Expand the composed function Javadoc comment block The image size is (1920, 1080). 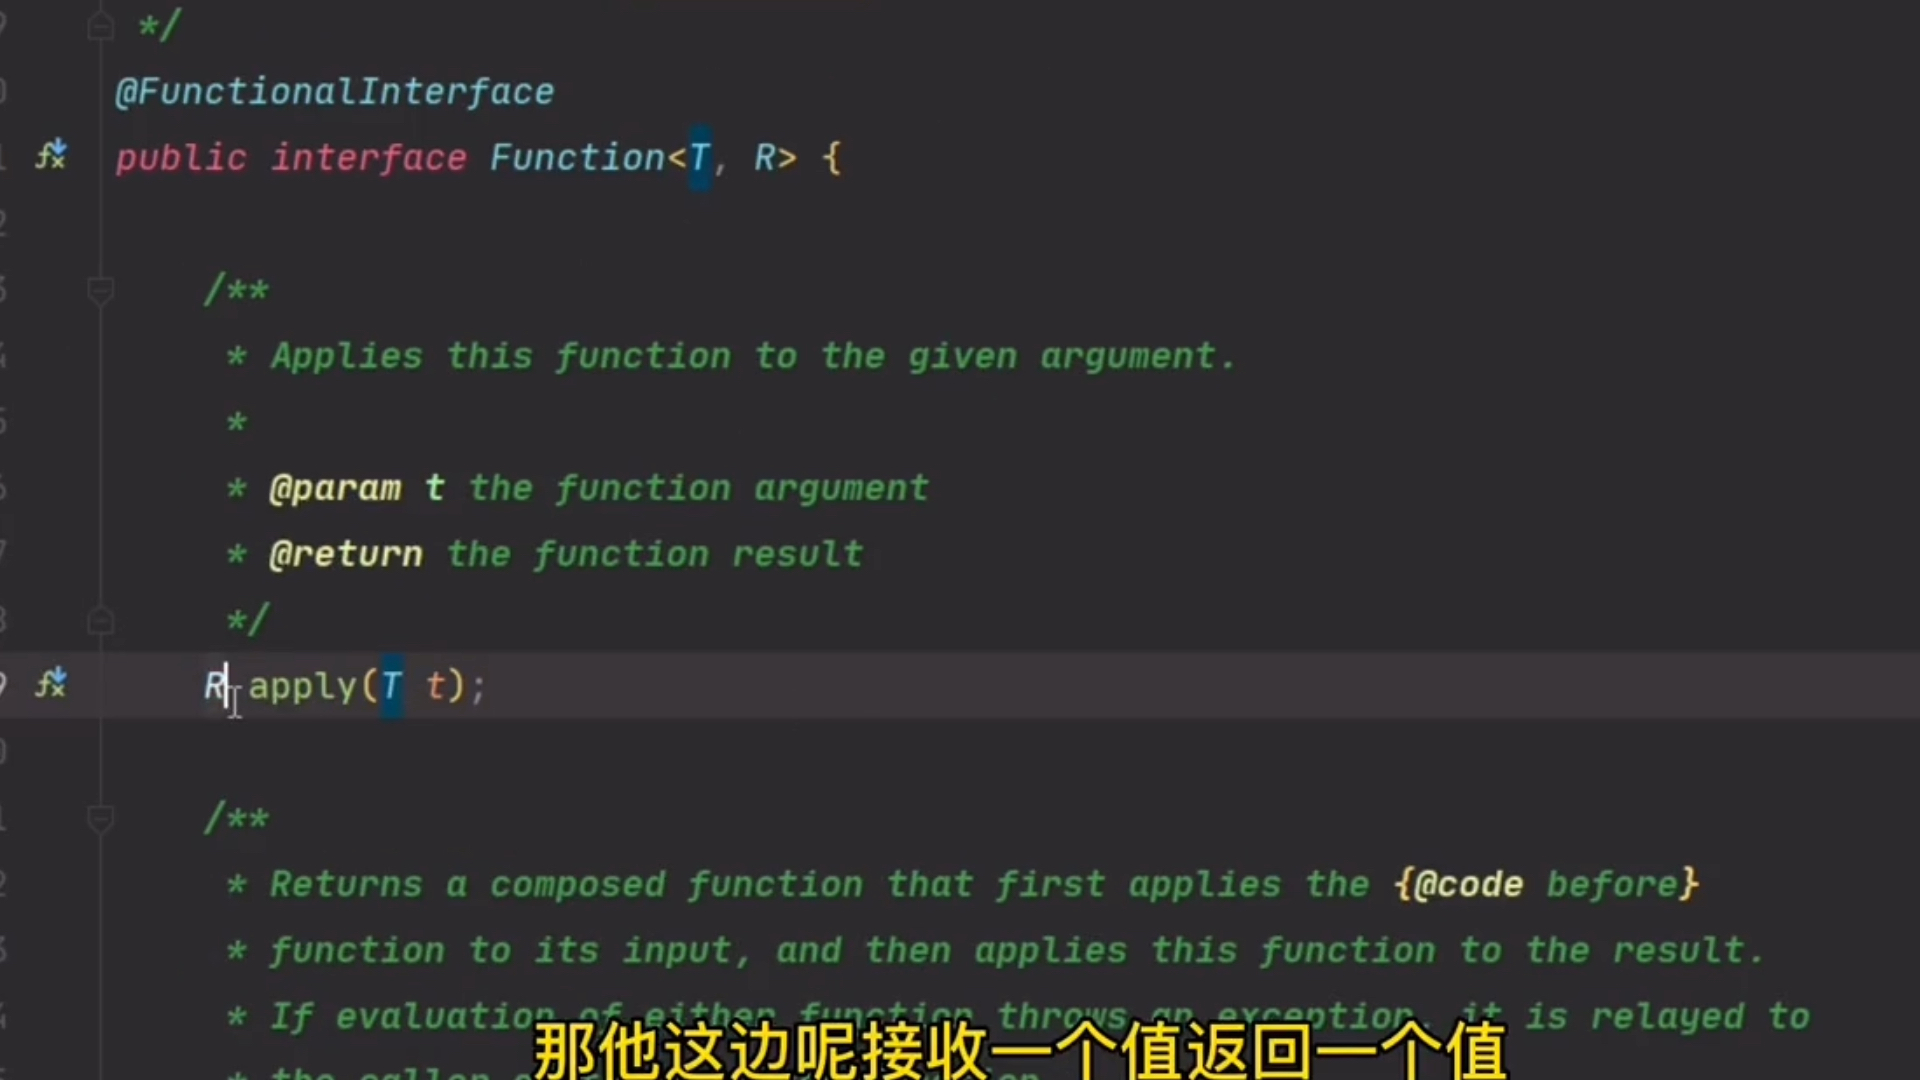[100, 818]
